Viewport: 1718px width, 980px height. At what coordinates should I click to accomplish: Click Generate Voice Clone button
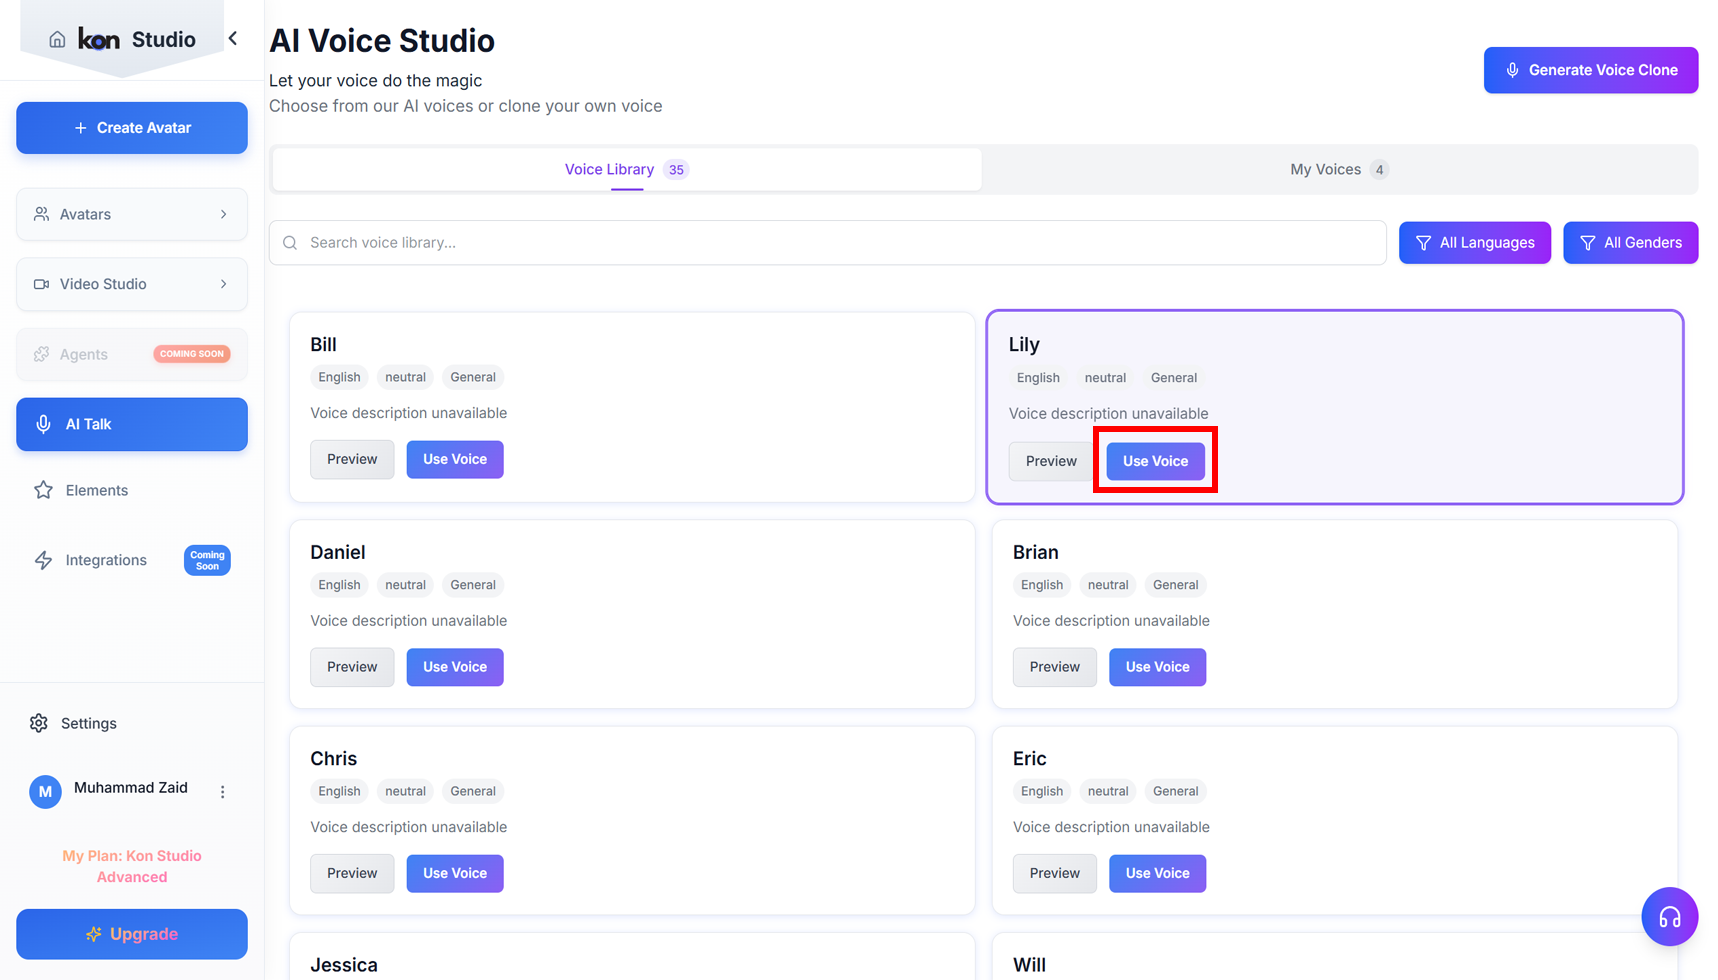pyautogui.click(x=1590, y=70)
